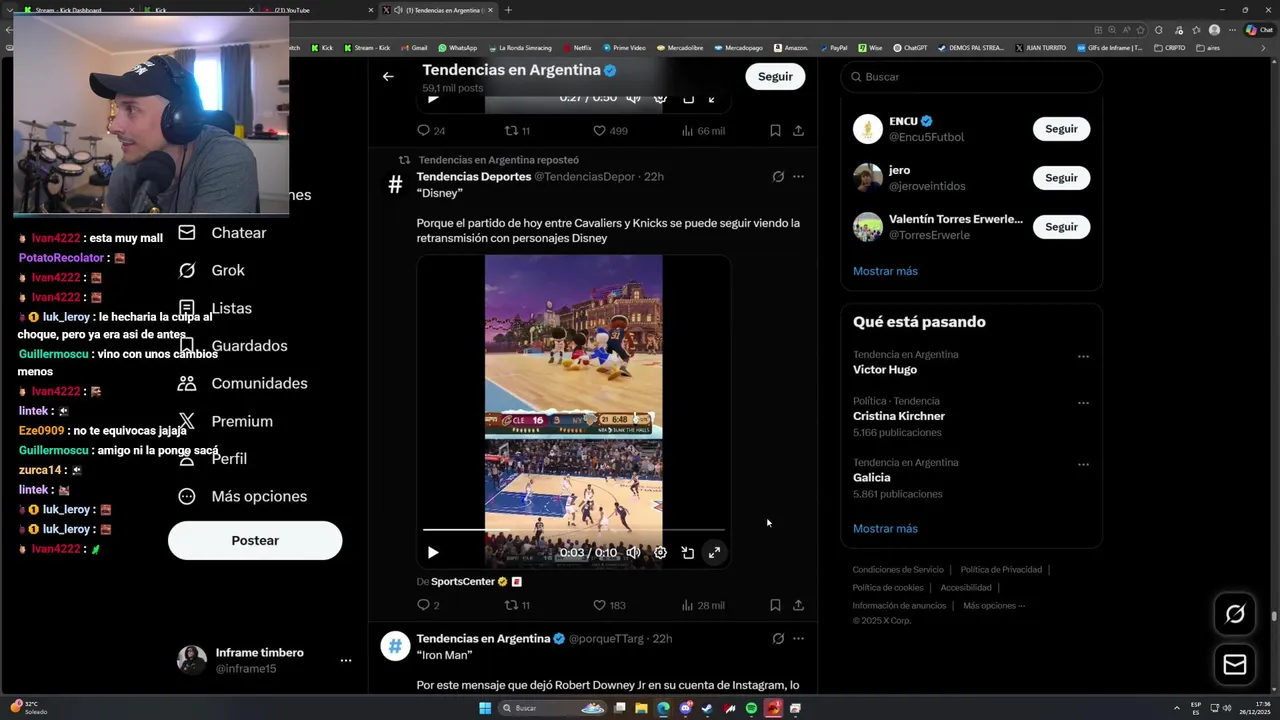Click Mostrar más under the suggested accounts

pyautogui.click(x=885, y=271)
